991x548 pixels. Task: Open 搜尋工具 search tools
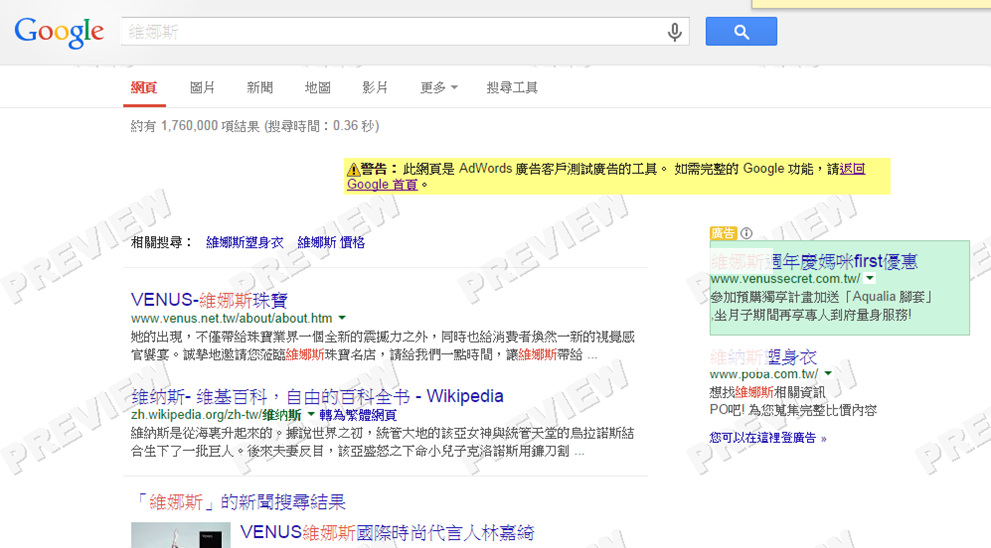pos(512,88)
